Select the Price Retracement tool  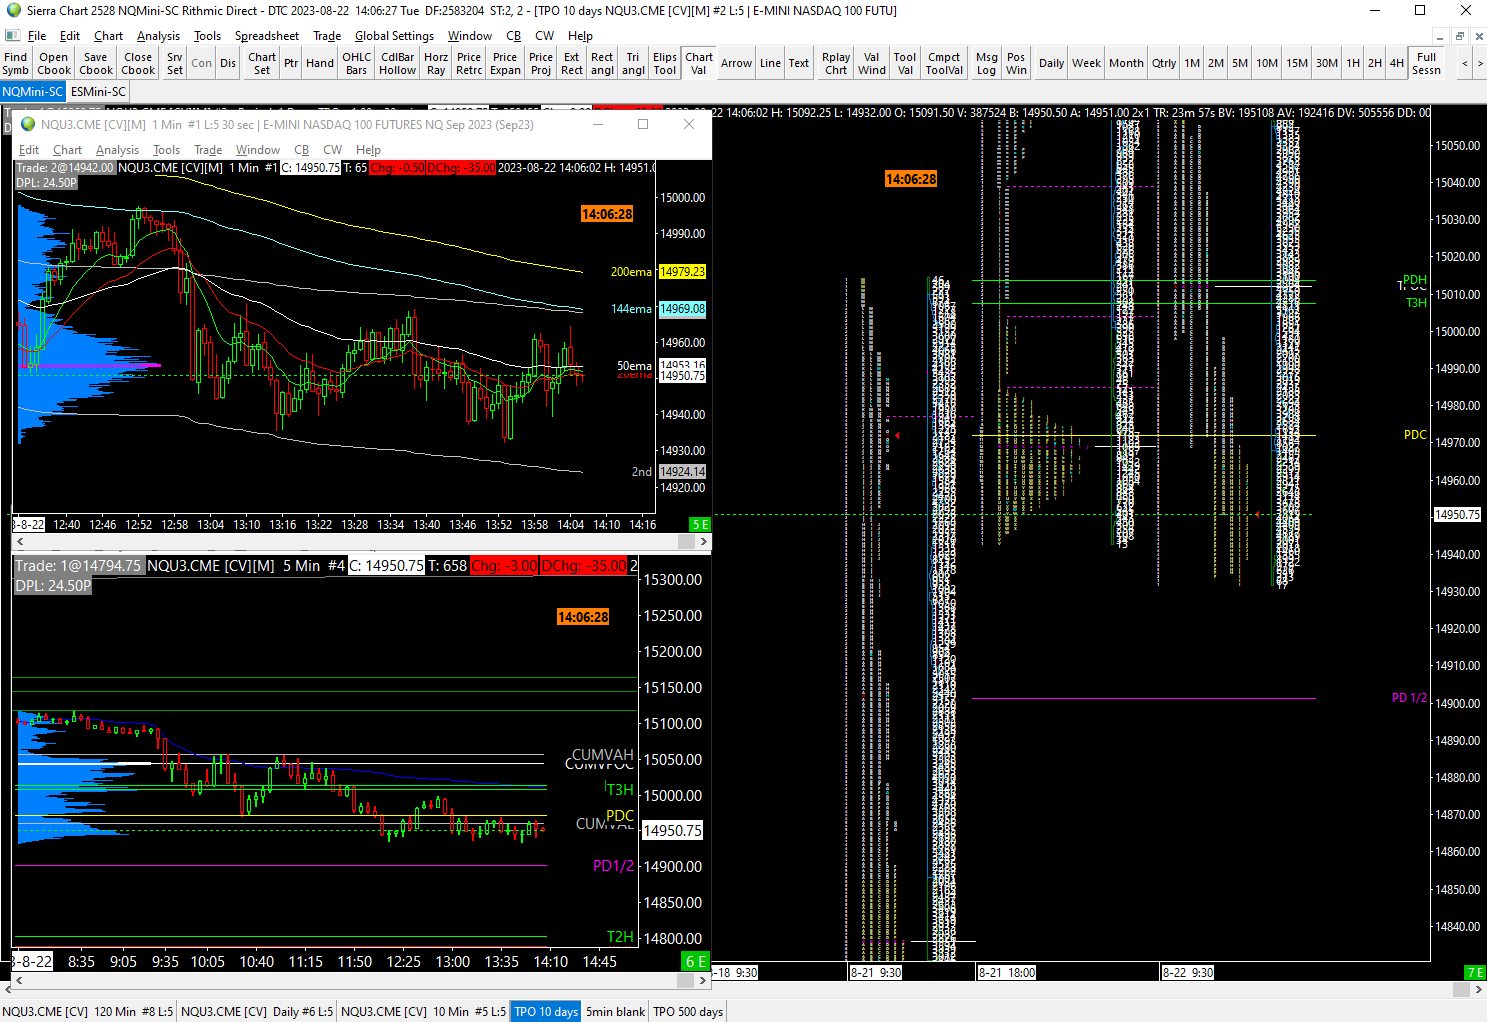(x=469, y=63)
